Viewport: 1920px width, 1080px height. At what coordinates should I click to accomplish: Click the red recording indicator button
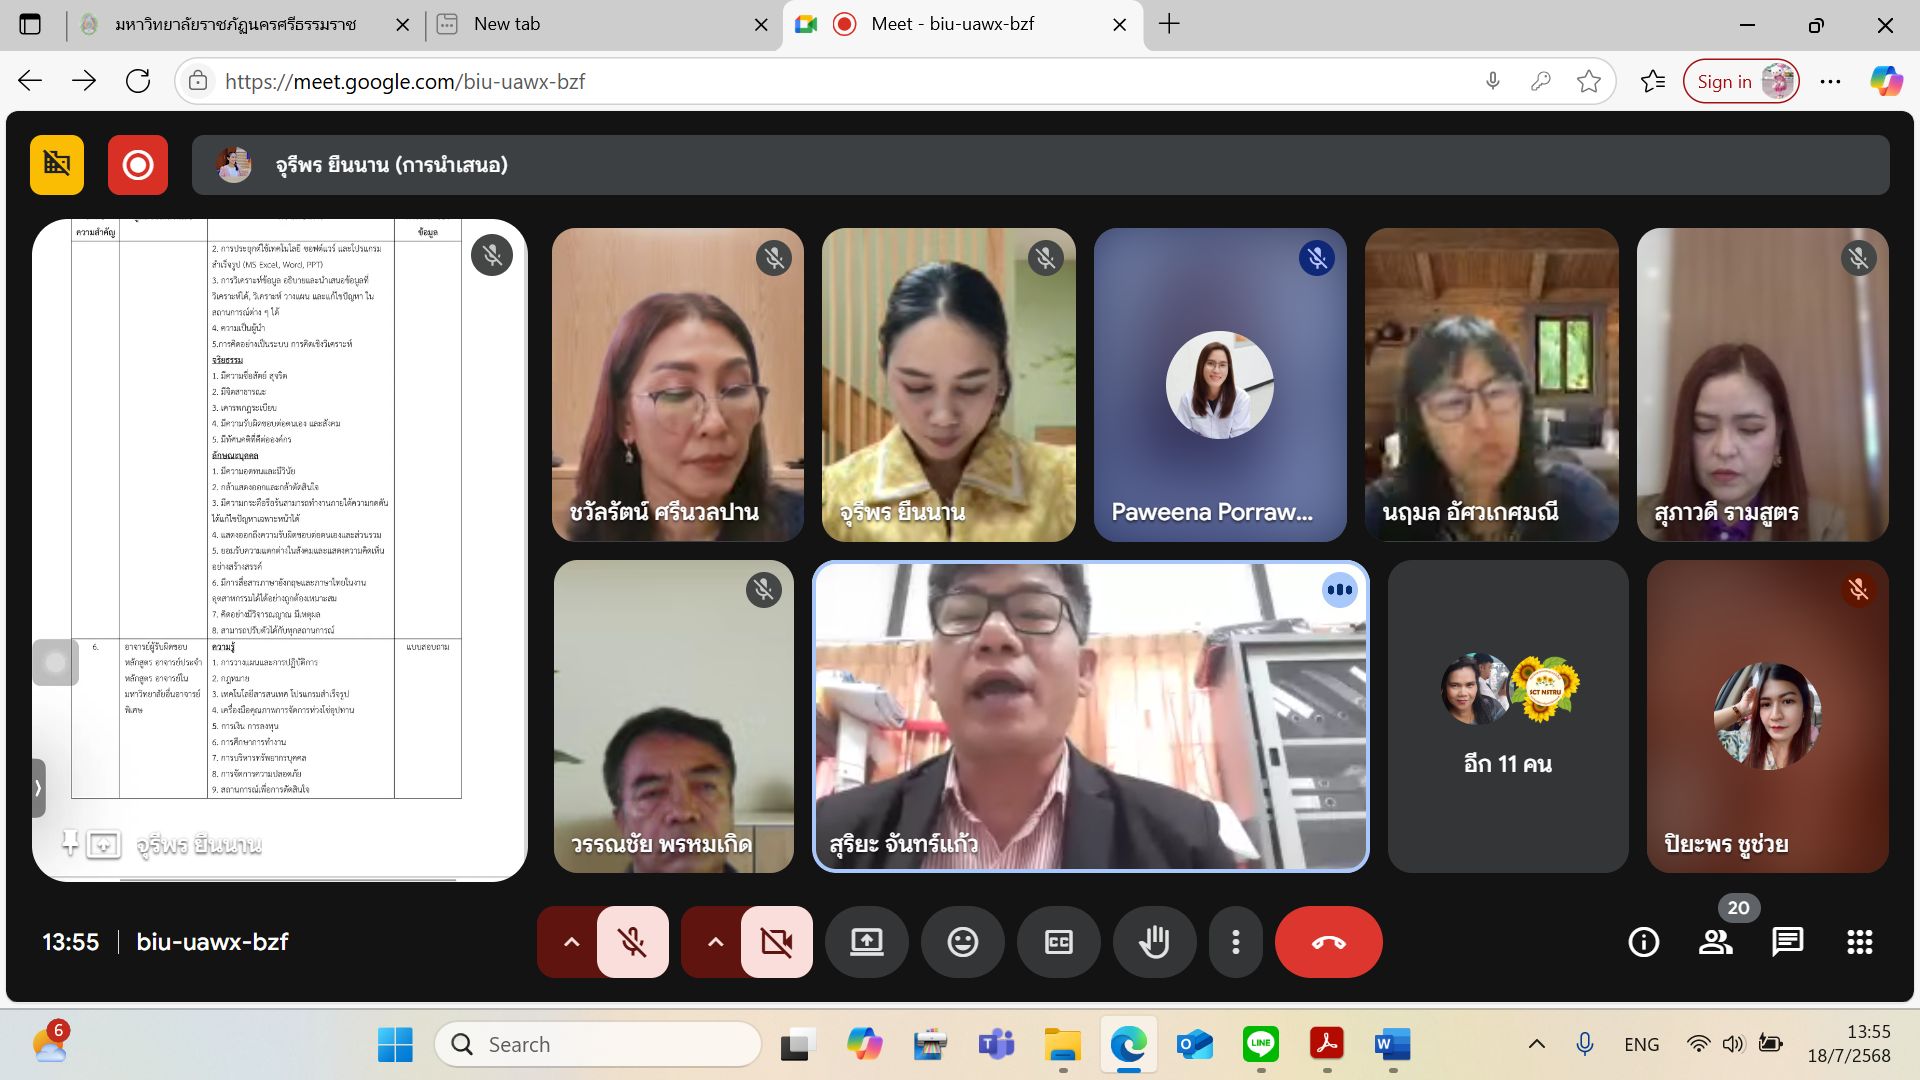pyautogui.click(x=138, y=165)
